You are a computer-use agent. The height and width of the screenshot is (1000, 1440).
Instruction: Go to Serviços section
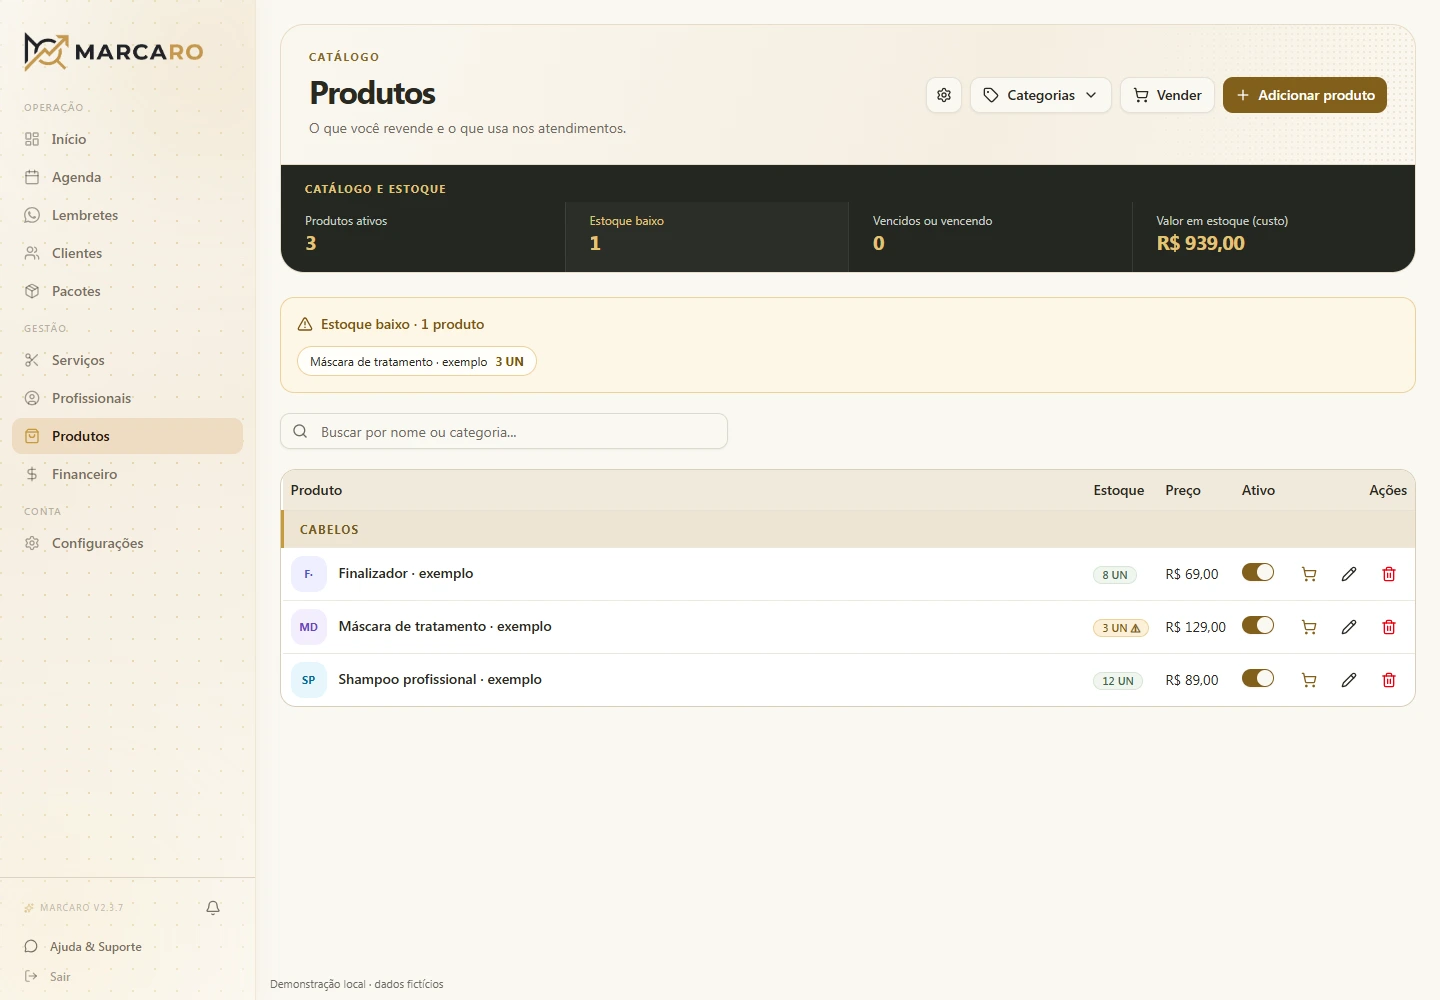[127, 360]
